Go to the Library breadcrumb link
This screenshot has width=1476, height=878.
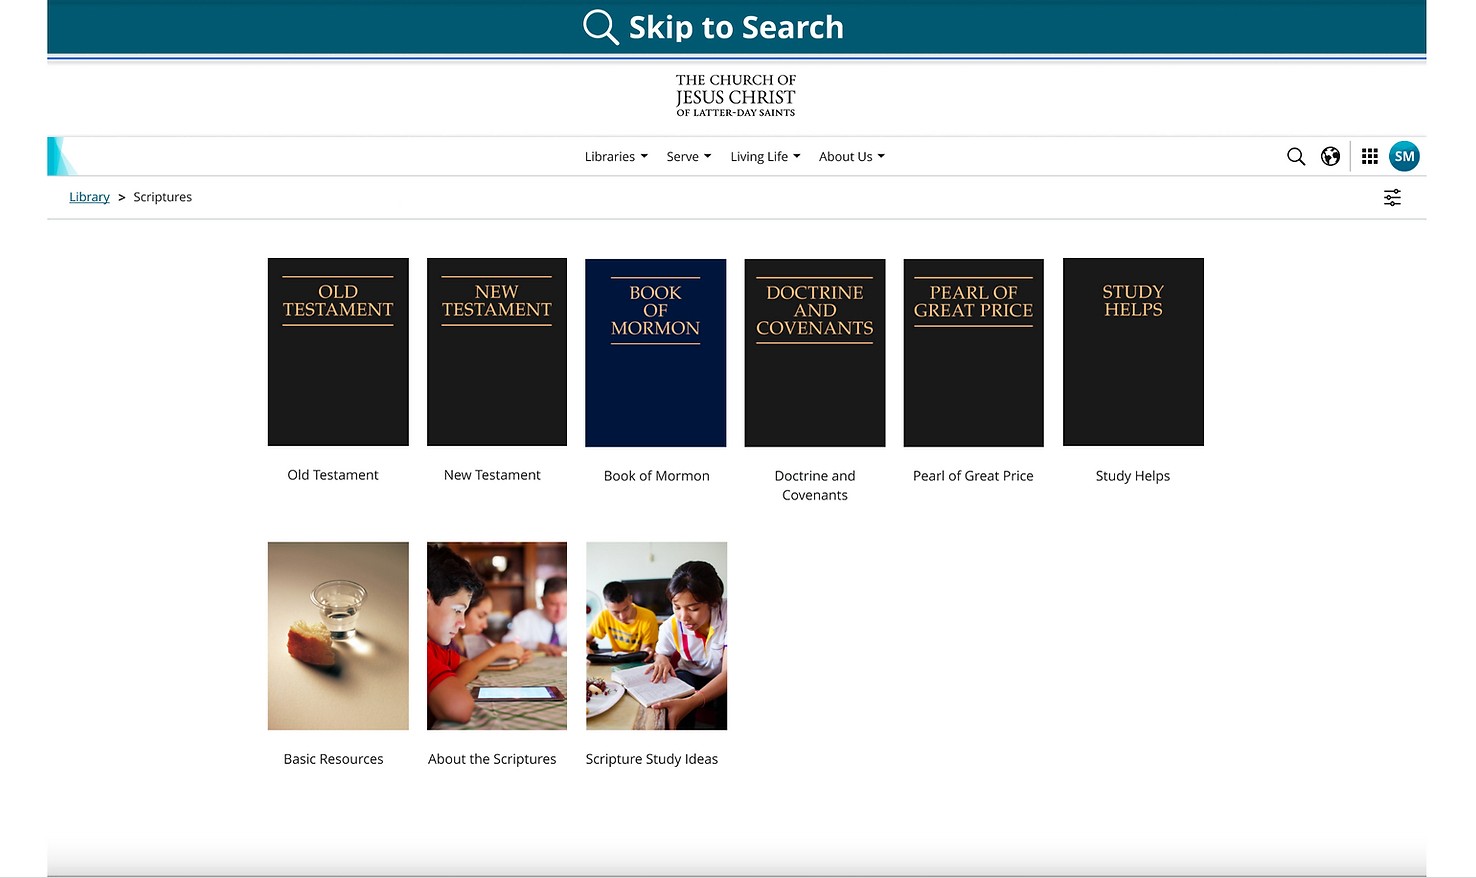pyautogui.click(x=89, y=197)
